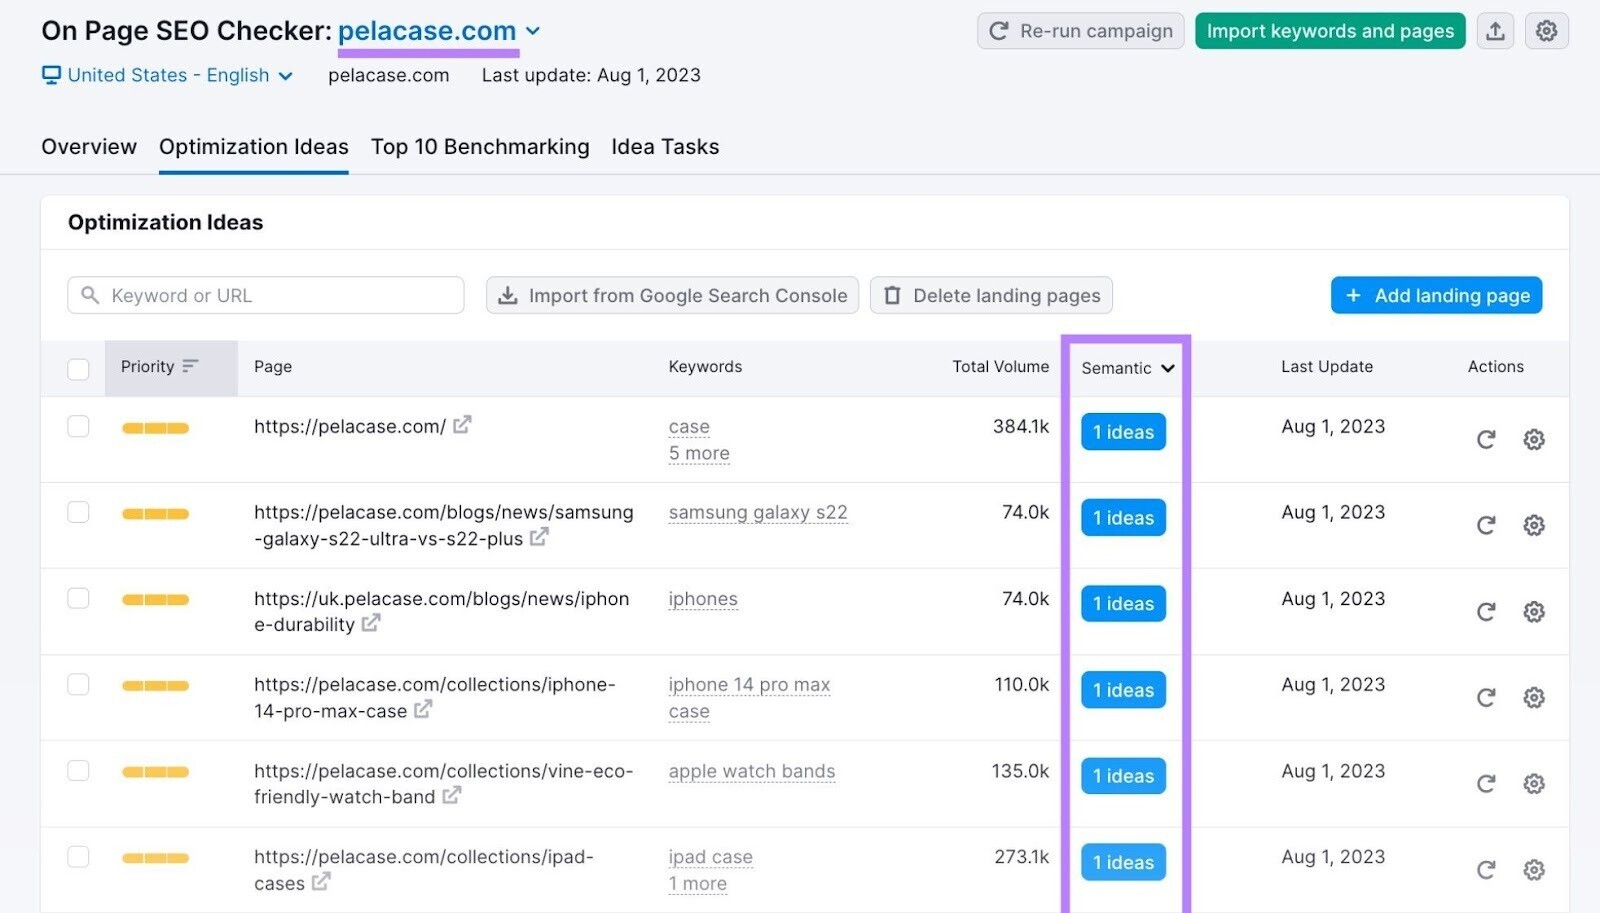Click the 'ipad case' keyword link

tap(711, 857)
